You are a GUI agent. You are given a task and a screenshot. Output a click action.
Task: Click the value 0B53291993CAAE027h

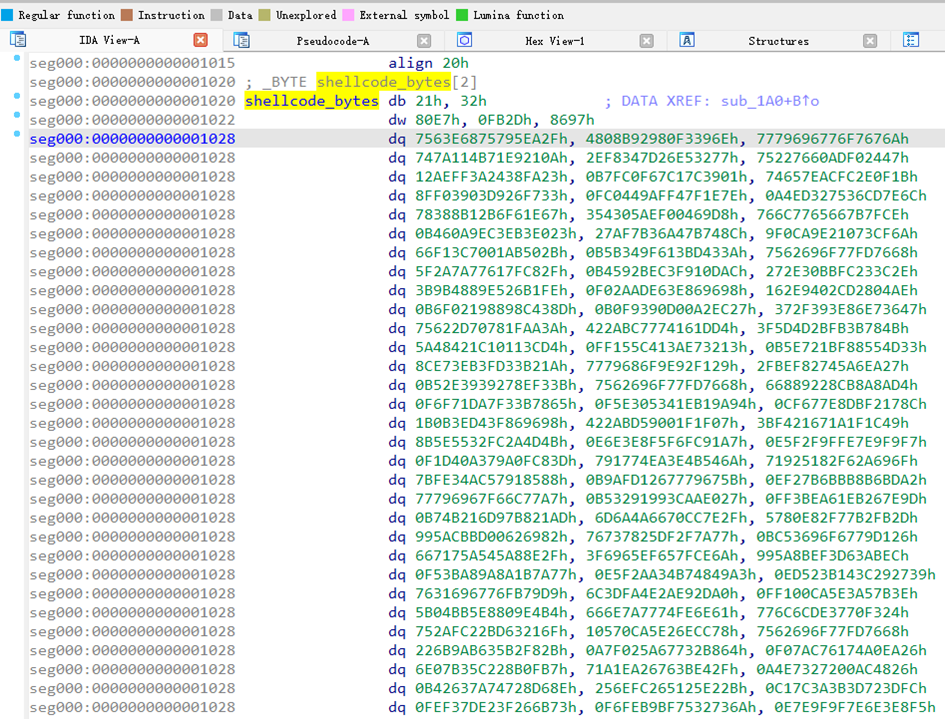[x=667, y=499]
